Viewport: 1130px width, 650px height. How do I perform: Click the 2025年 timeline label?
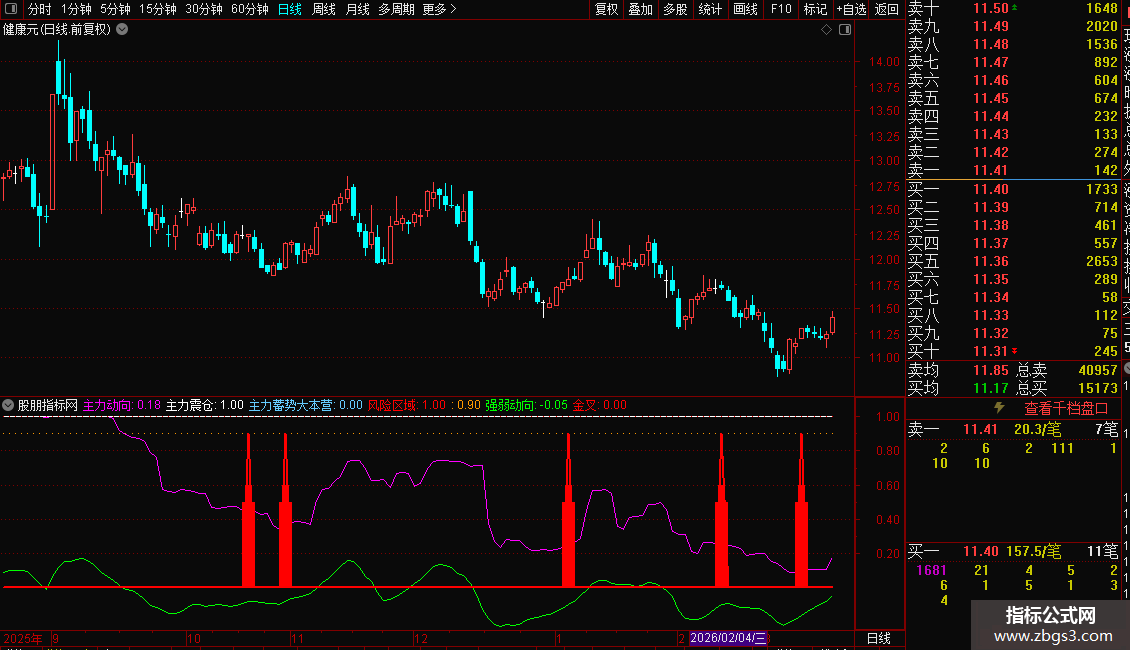point(23,638)
